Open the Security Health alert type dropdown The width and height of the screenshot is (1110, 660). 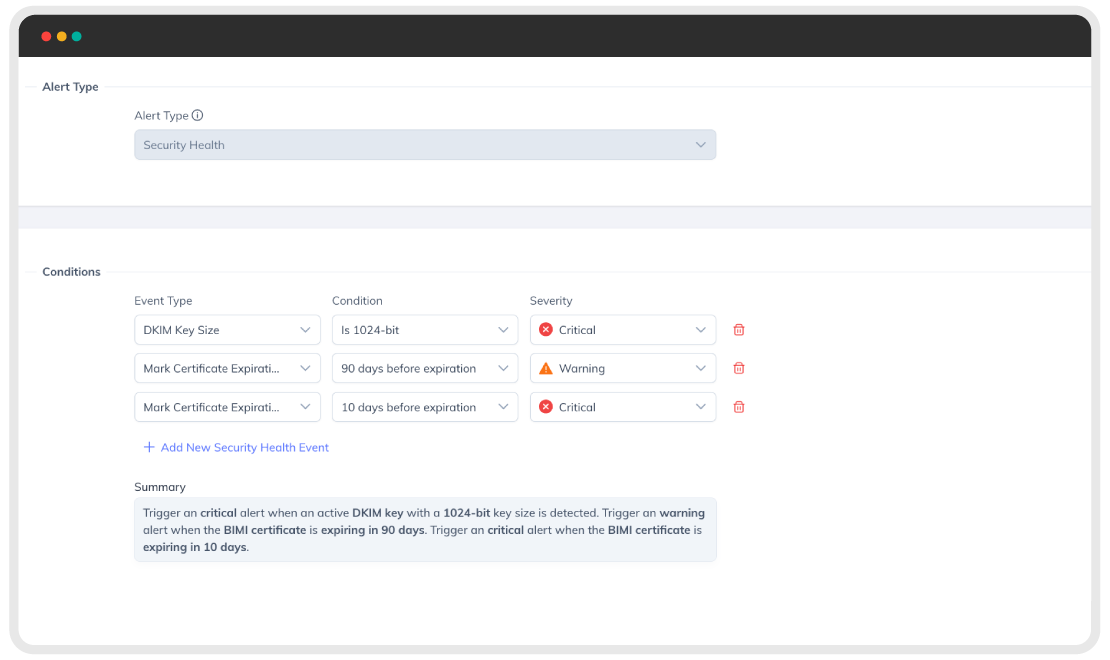coord(425,144)
